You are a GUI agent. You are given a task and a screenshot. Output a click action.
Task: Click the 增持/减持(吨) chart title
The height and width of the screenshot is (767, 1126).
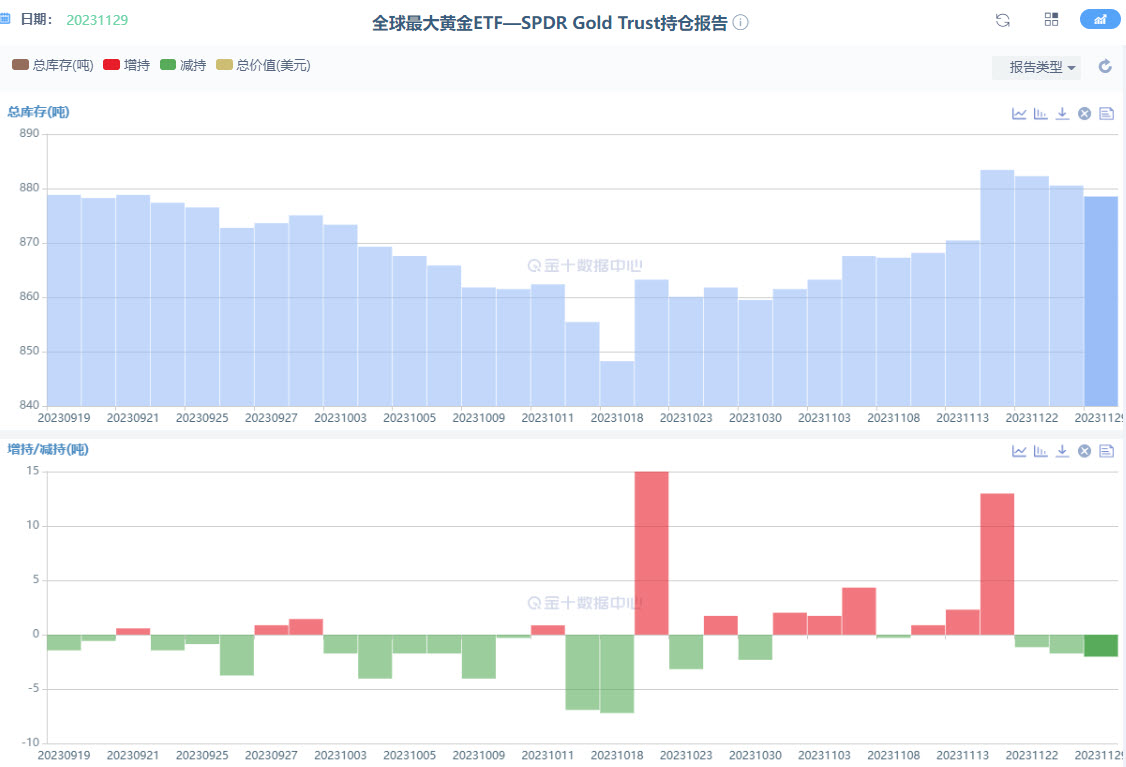pyautogui.click(x=48, y=450)
